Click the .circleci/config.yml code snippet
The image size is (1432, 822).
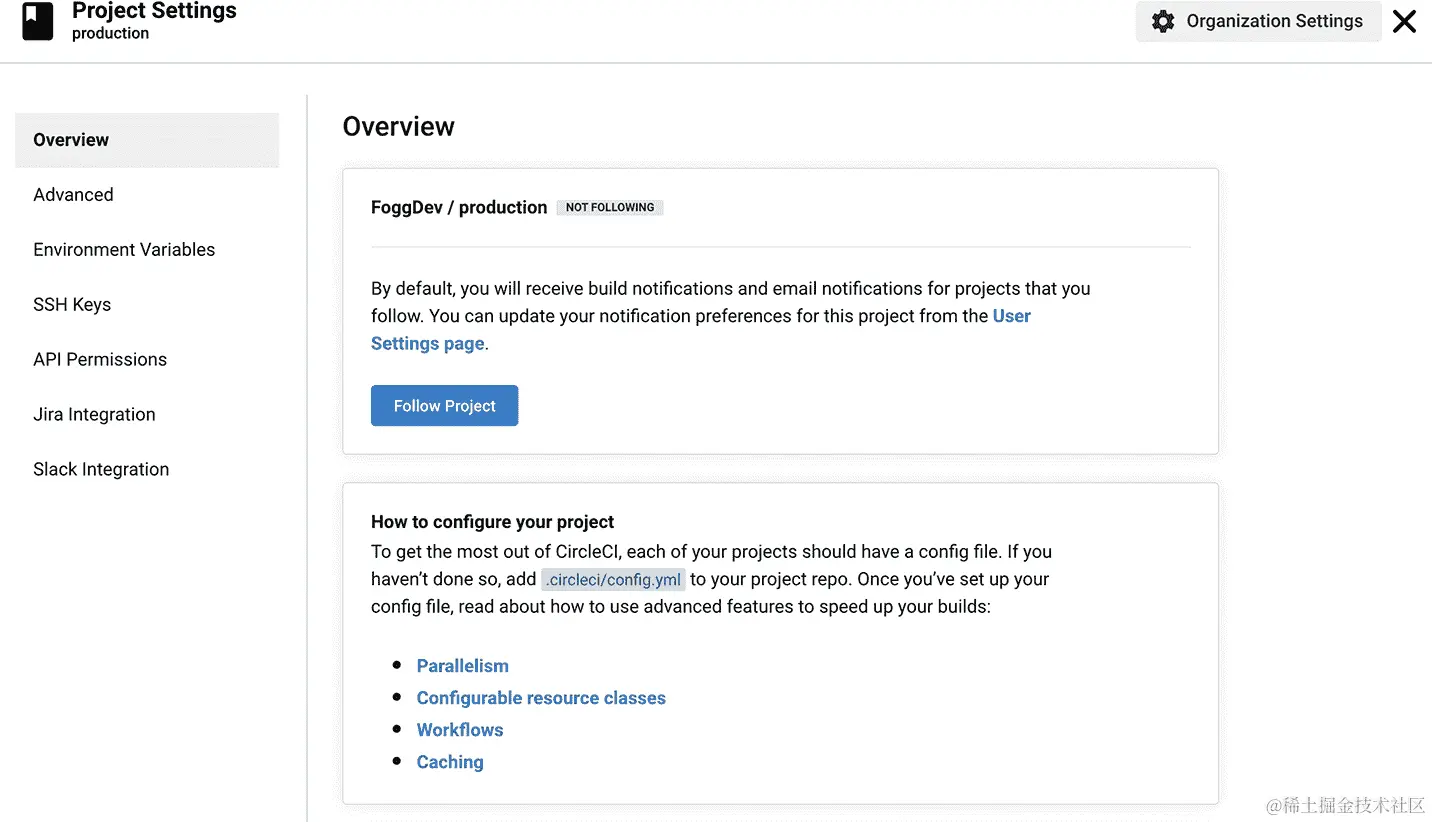point(613,580)
